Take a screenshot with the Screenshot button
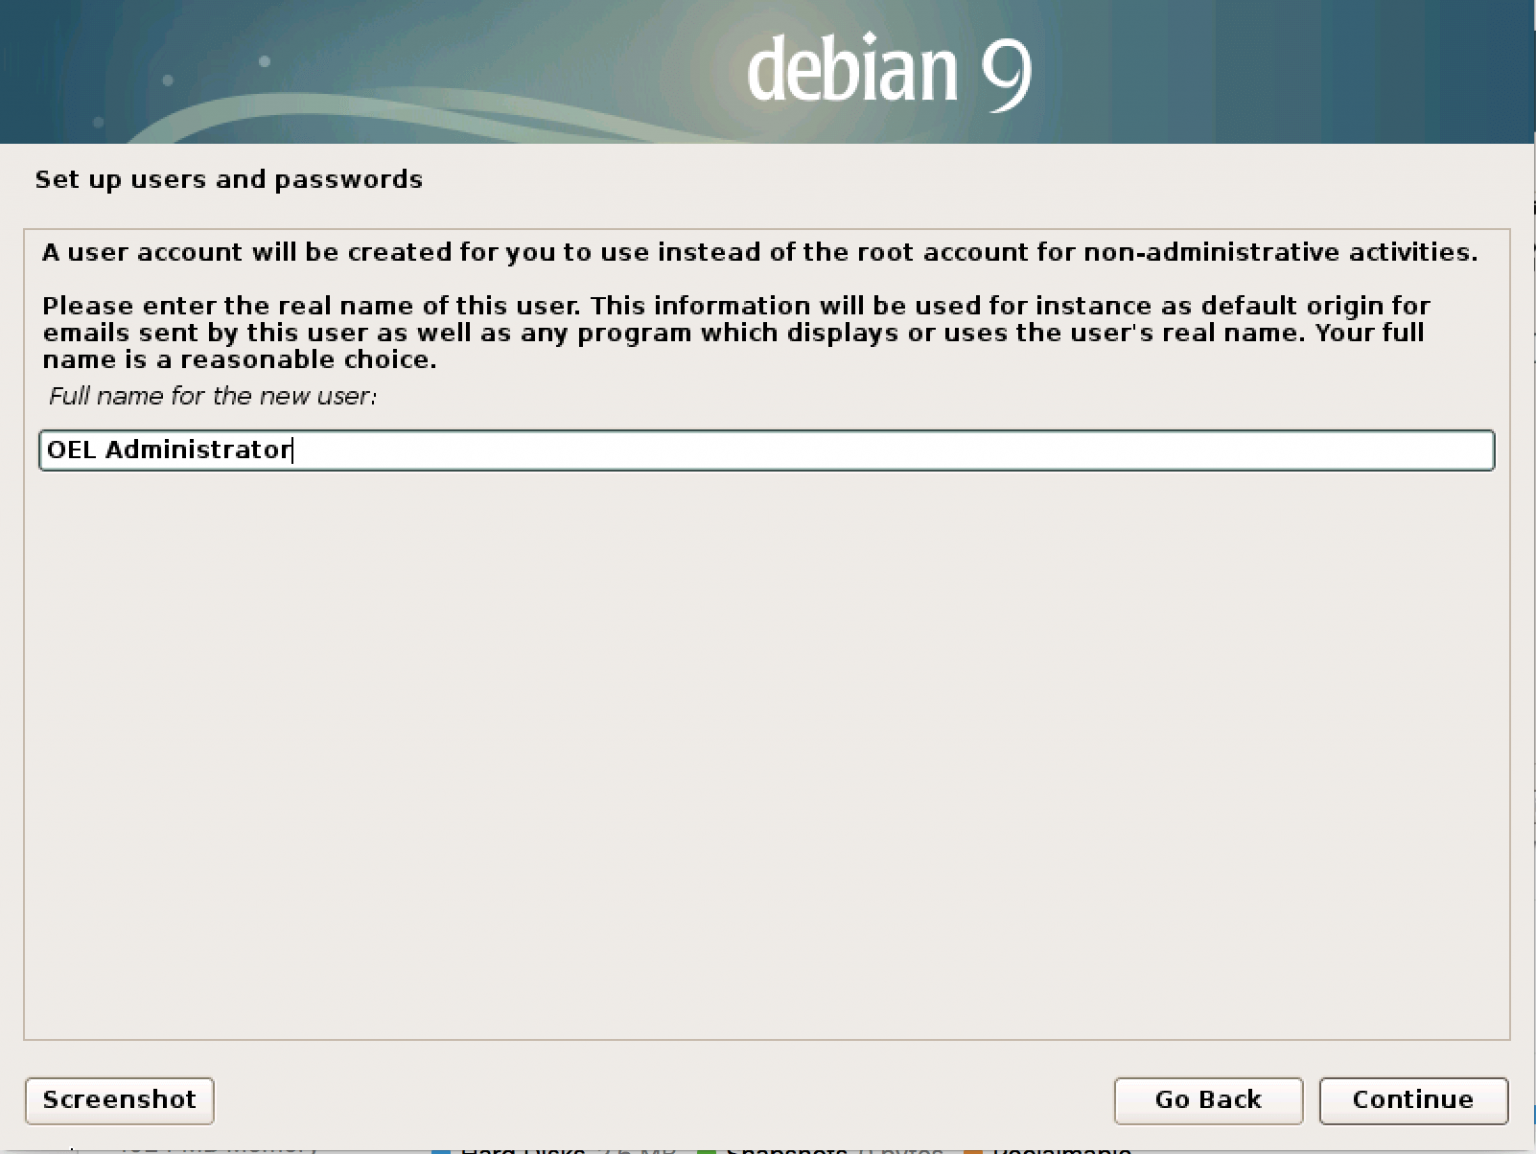 [x=119, y=1100]
